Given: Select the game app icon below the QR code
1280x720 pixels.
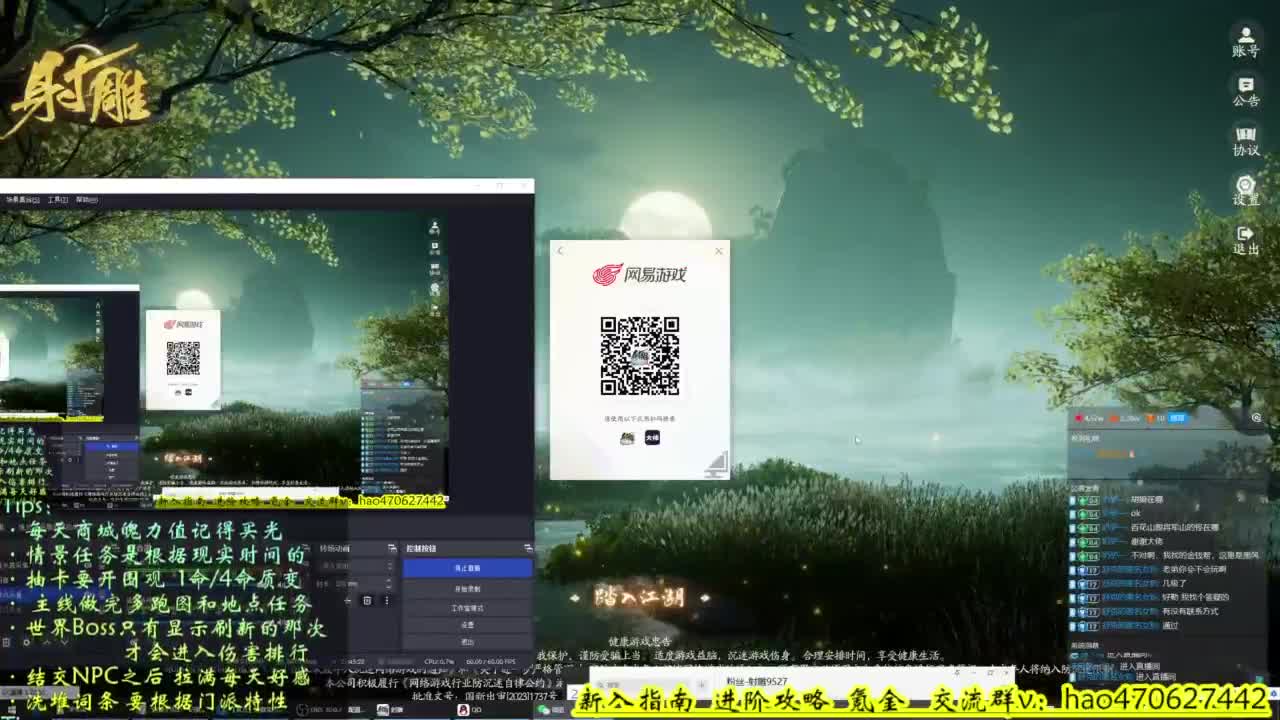Looking at the screenshot, I should coord(627,437).
